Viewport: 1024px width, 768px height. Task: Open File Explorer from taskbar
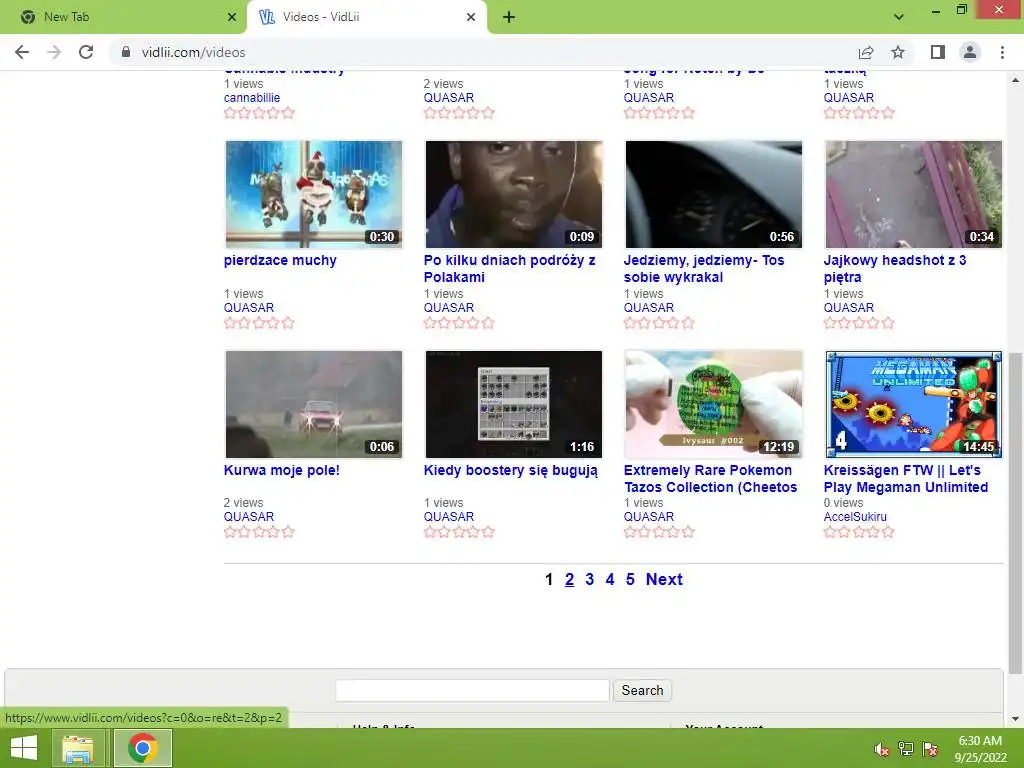78,748
